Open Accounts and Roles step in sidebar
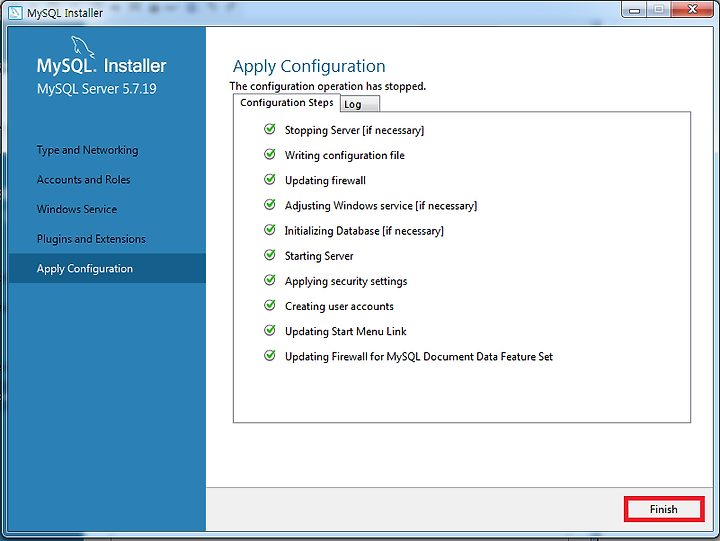720x541 pixels. click(x=84, y=180)
